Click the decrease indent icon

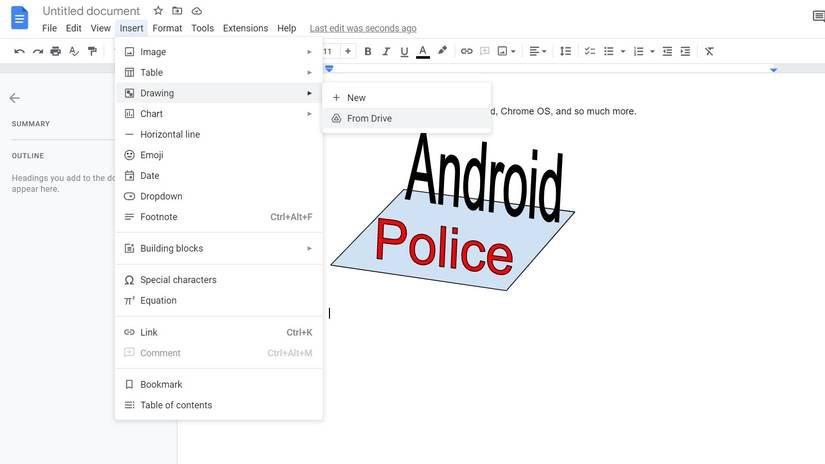coord(667,51)
